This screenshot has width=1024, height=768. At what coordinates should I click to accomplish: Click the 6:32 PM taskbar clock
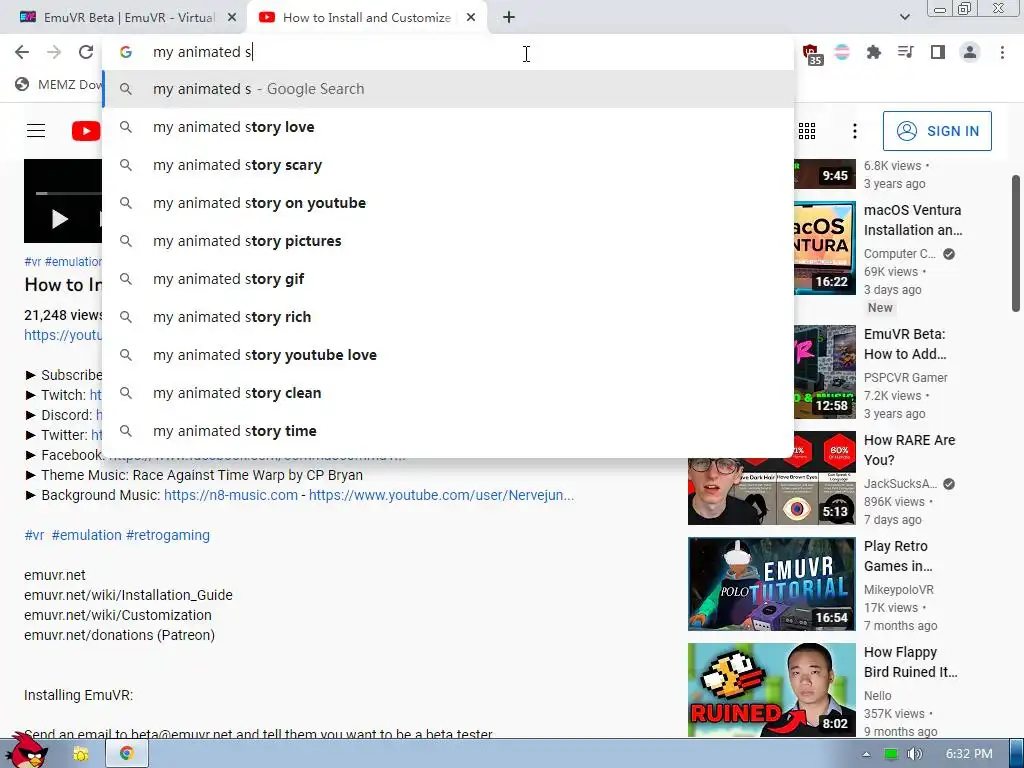[x=969, y=754]
